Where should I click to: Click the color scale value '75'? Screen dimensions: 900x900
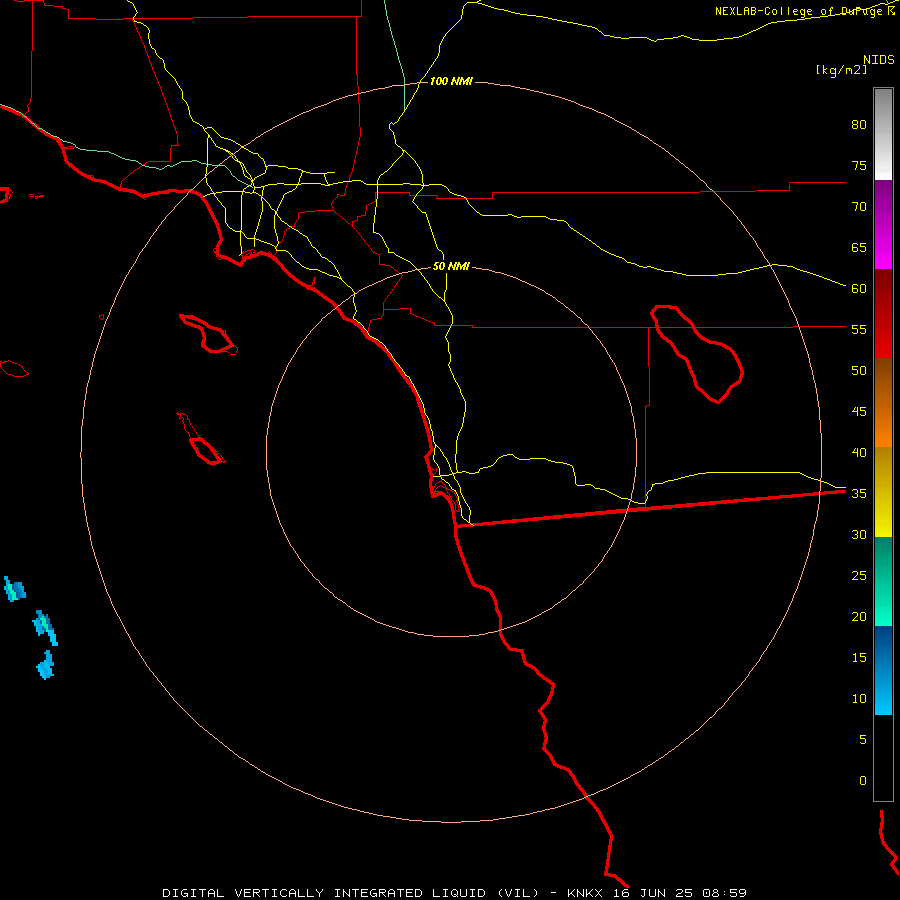point(859,166)
